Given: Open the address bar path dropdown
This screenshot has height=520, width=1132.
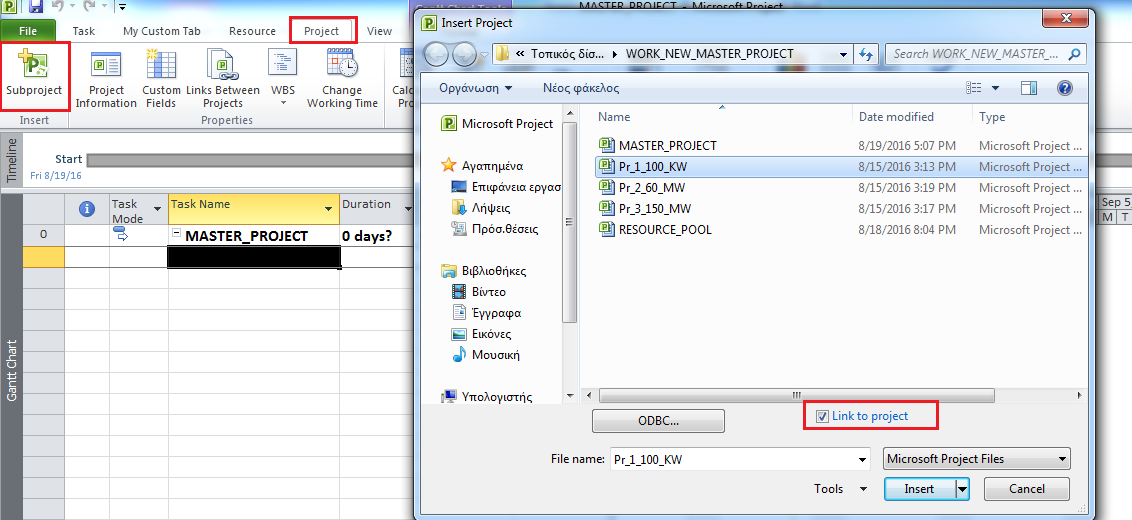Looking at the screenshot, I should pyautogui.click(x=844, y=54).
